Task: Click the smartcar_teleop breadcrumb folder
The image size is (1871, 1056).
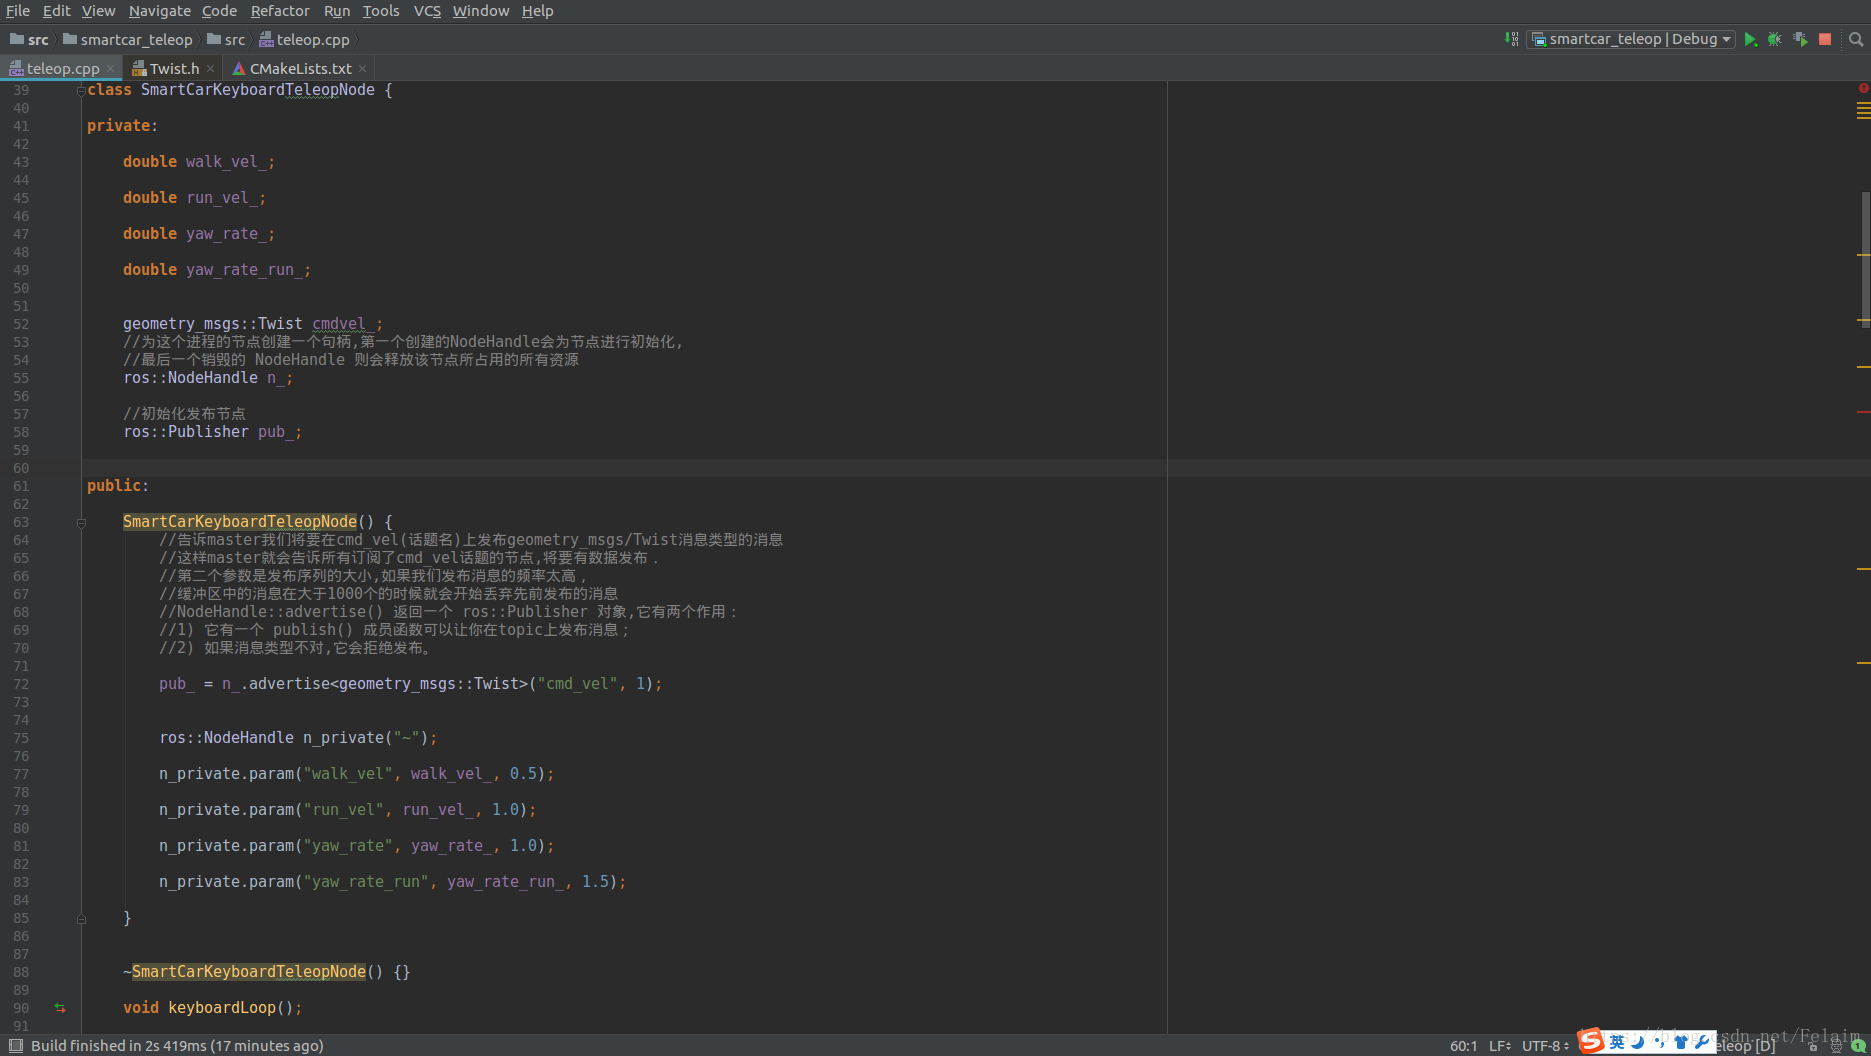Action: tap(127, 40)
